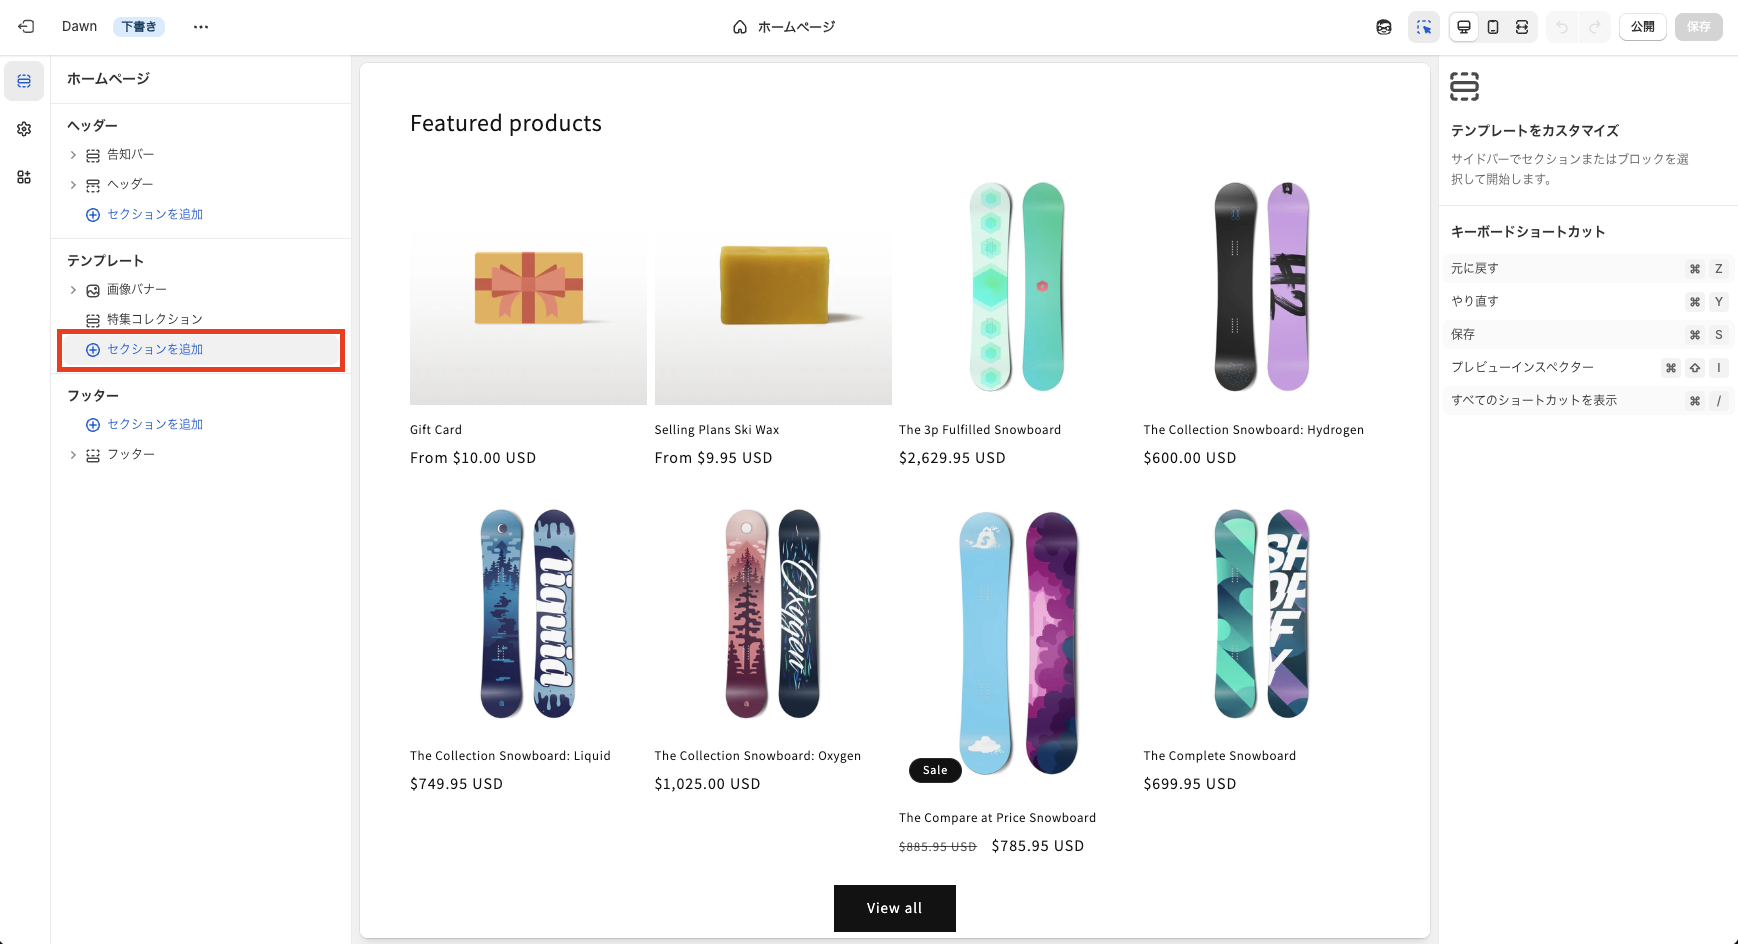
Task: Open the app embeds panel
Action: pos(24,177)
